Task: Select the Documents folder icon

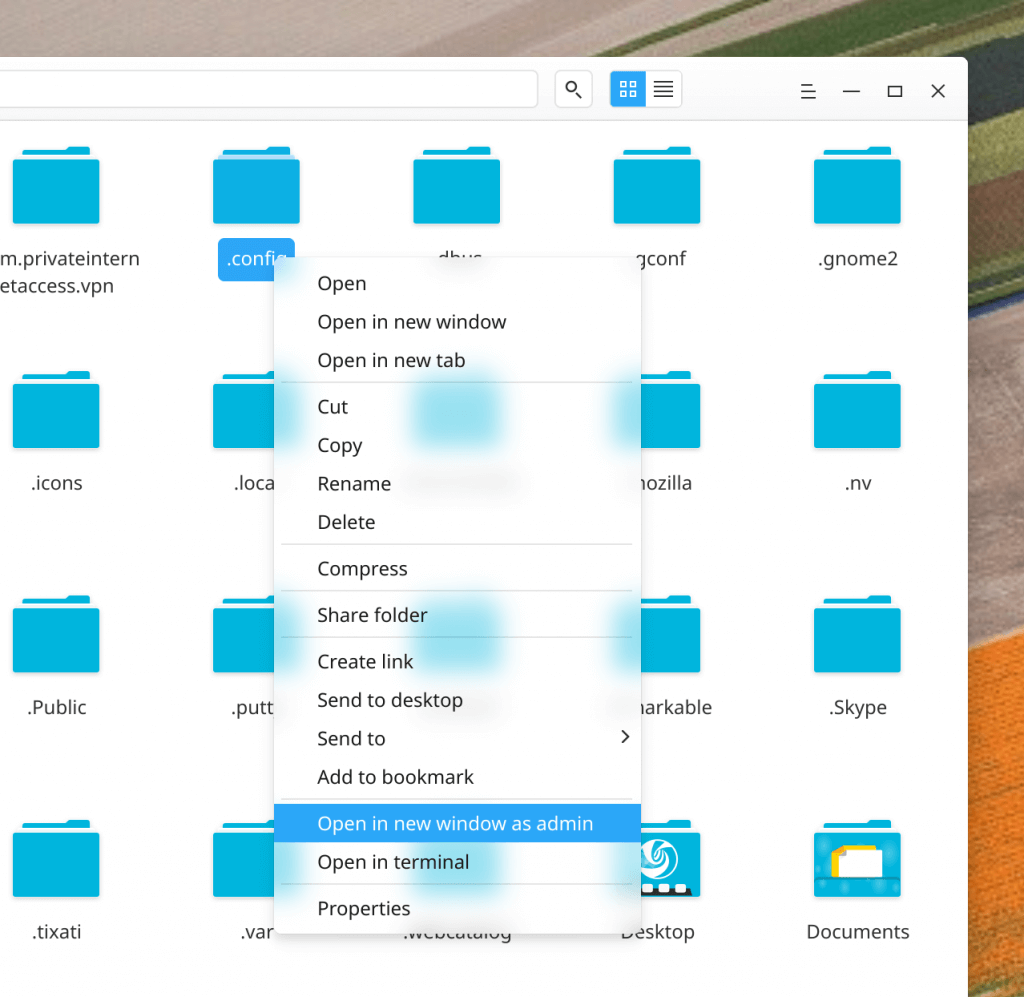Action: [x=857, y=860]
